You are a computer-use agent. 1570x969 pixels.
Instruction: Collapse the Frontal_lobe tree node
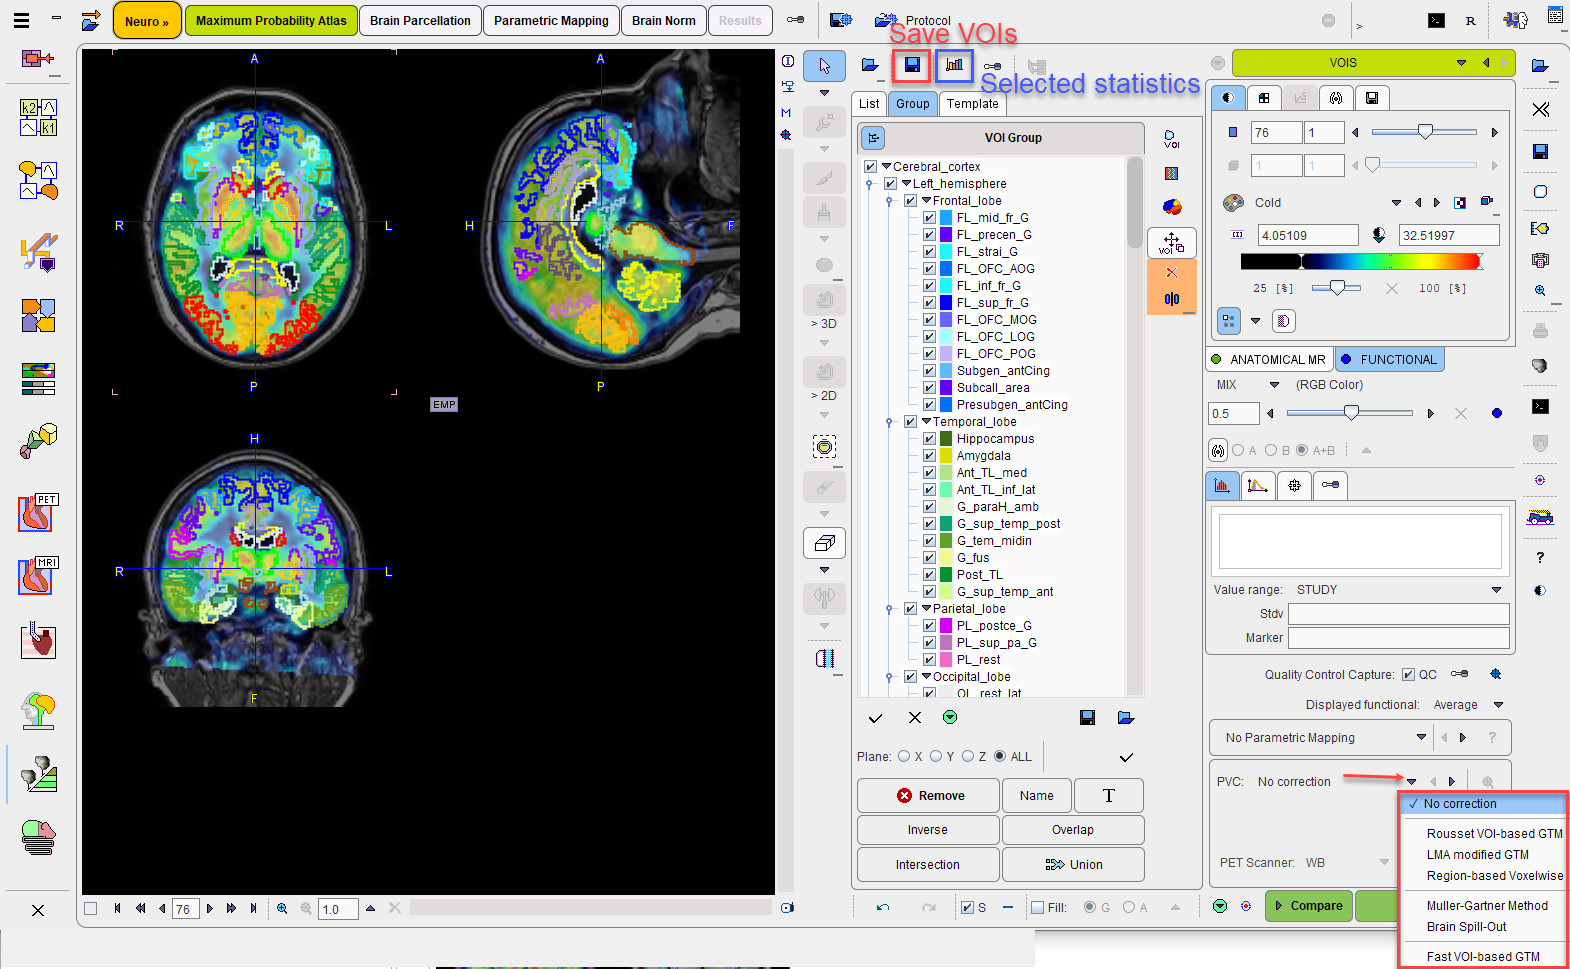pos(927,201)
